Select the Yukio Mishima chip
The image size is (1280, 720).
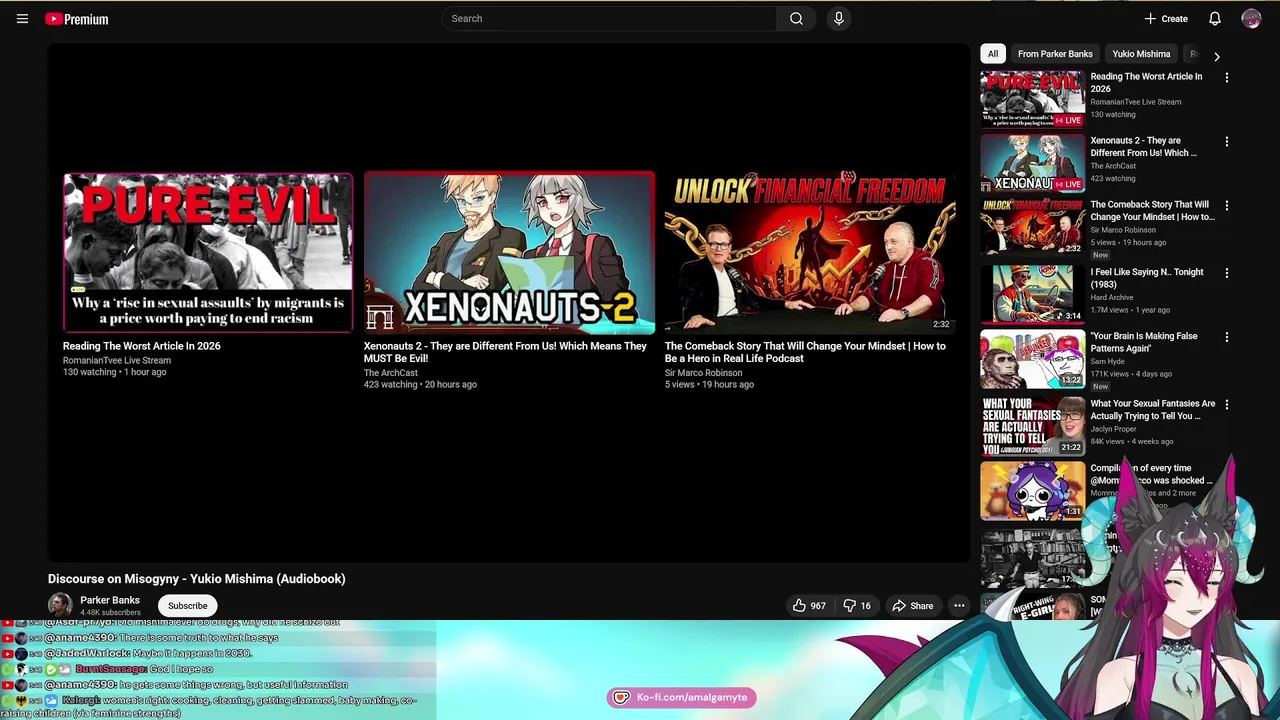click(x=1141, y=54)
